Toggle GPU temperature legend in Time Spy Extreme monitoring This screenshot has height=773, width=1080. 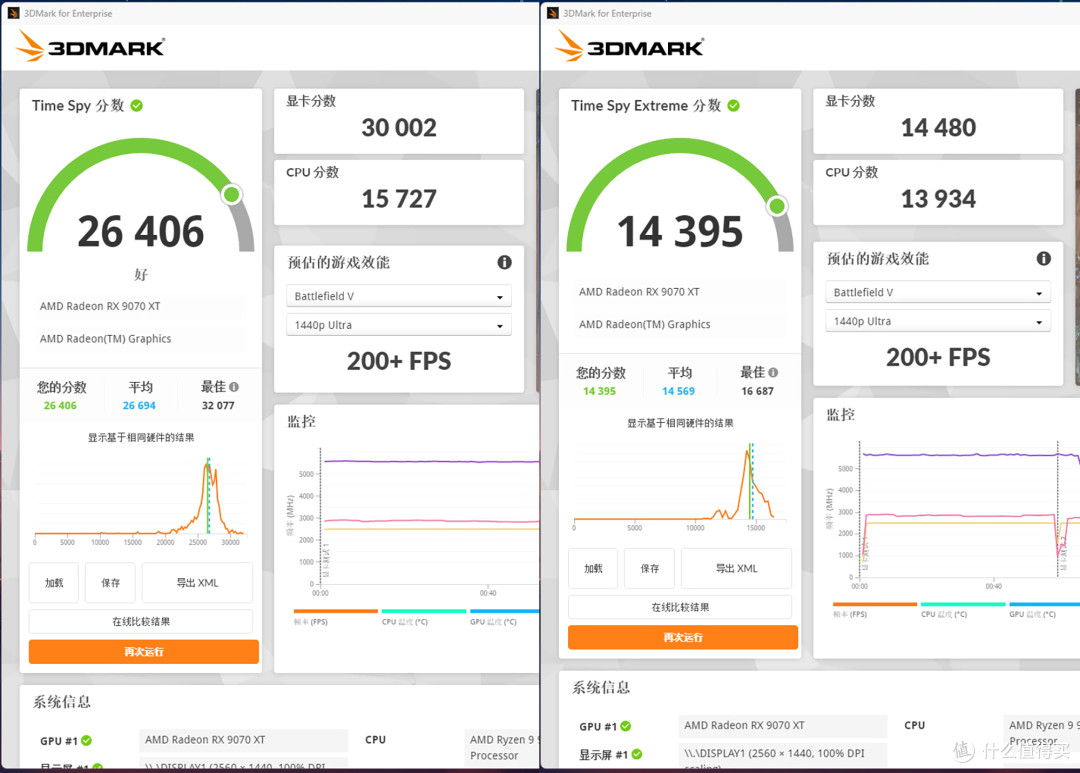(x=1043, y=609)
